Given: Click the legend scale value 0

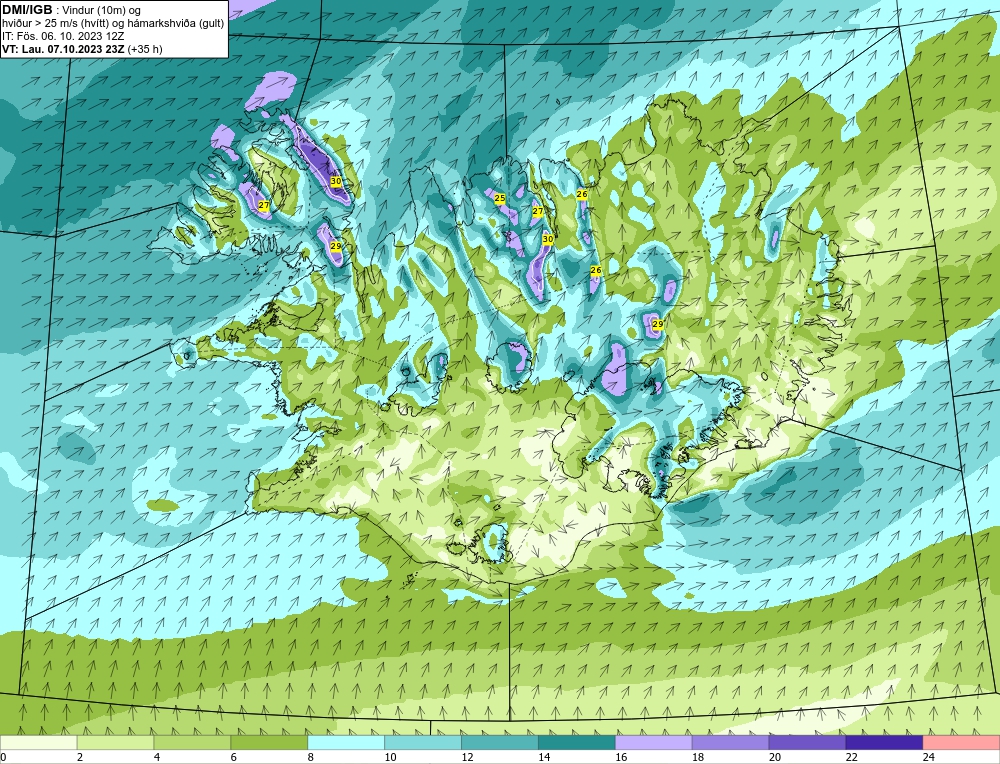Looking at the screenshot, I should 3,757.
